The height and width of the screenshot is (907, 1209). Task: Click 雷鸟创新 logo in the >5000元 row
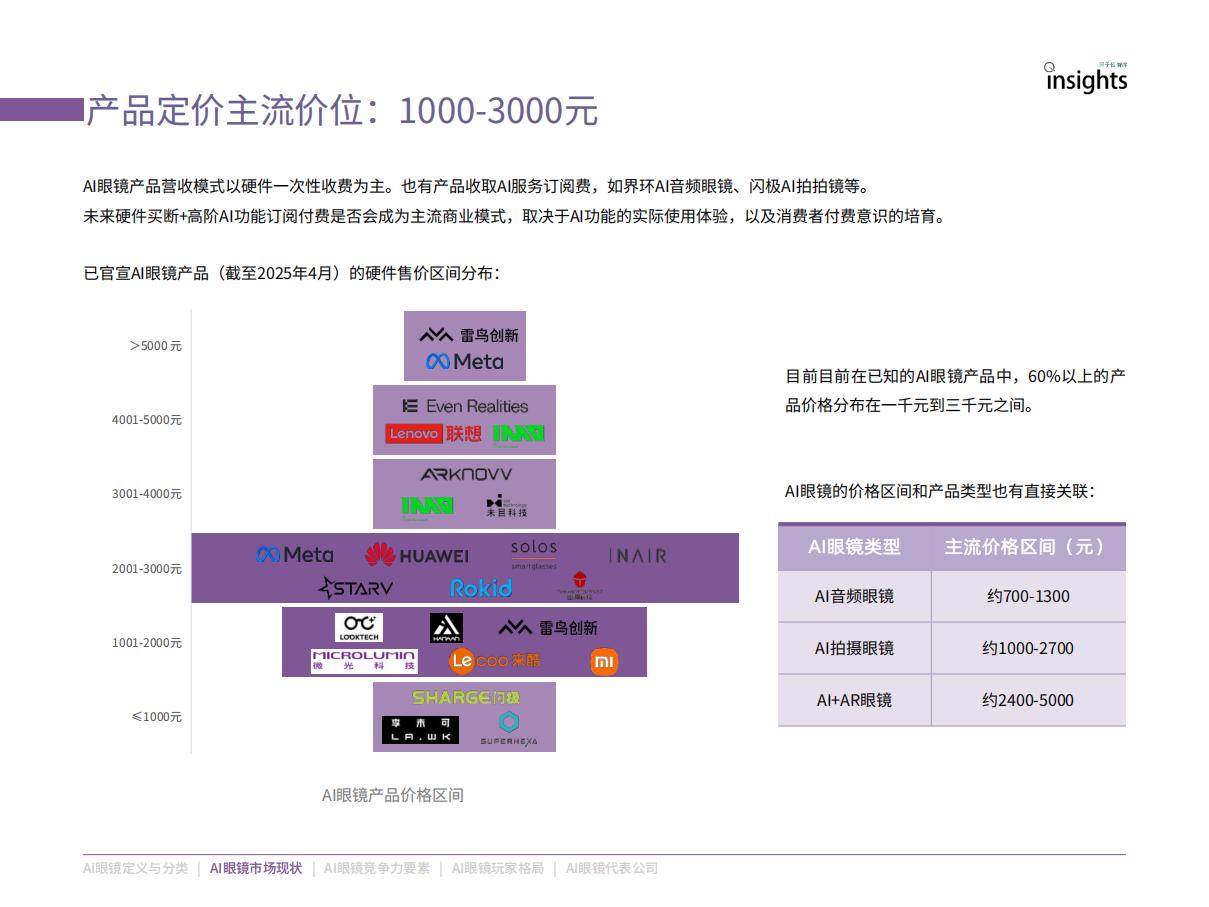pos(469,335)
